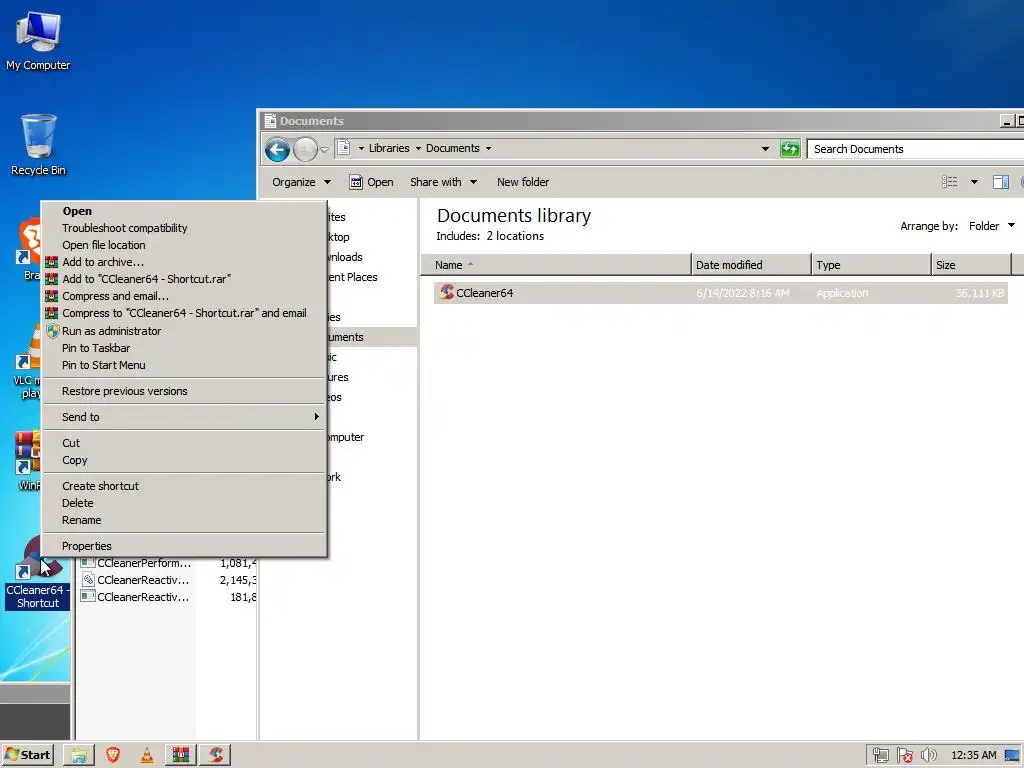Click the Forward arrow in Documents window
The width and height of the screenshot is (1024, 768).
click(x=305, y=150)
